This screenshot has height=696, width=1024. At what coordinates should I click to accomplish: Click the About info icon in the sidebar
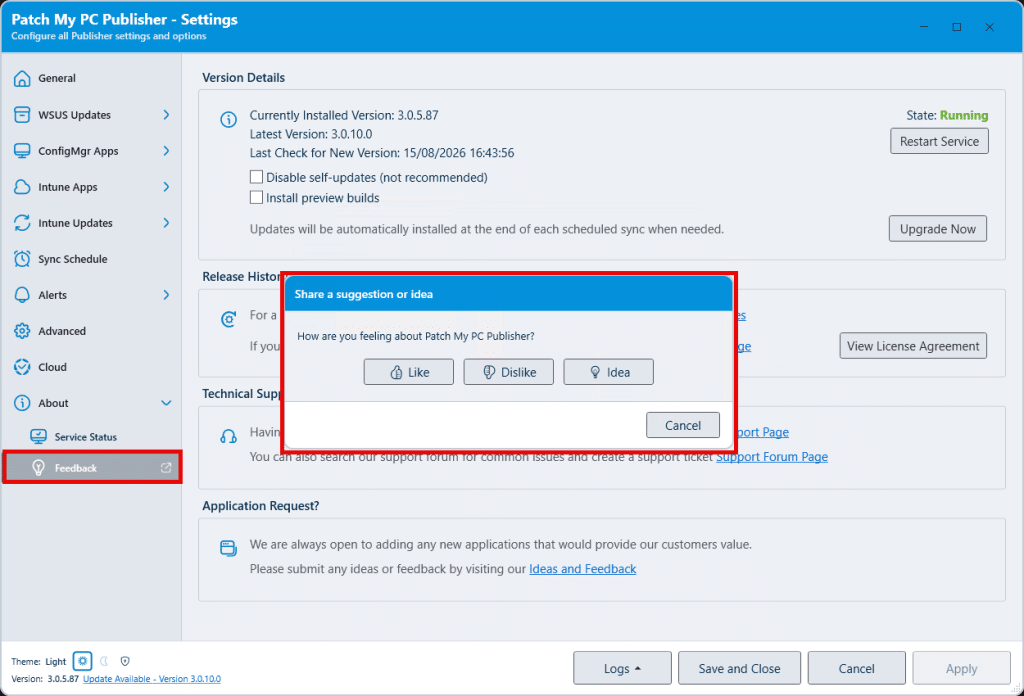[x=22, y=403]
